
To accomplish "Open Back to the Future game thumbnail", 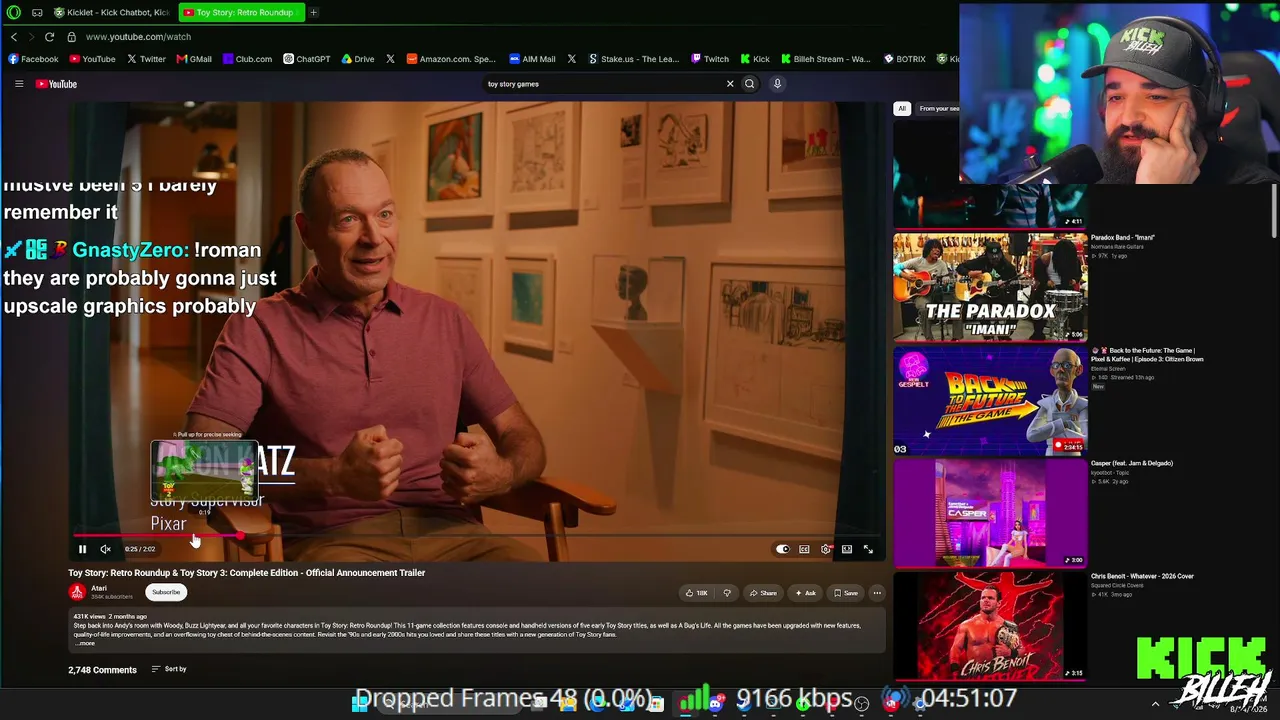I will [990, 401].
